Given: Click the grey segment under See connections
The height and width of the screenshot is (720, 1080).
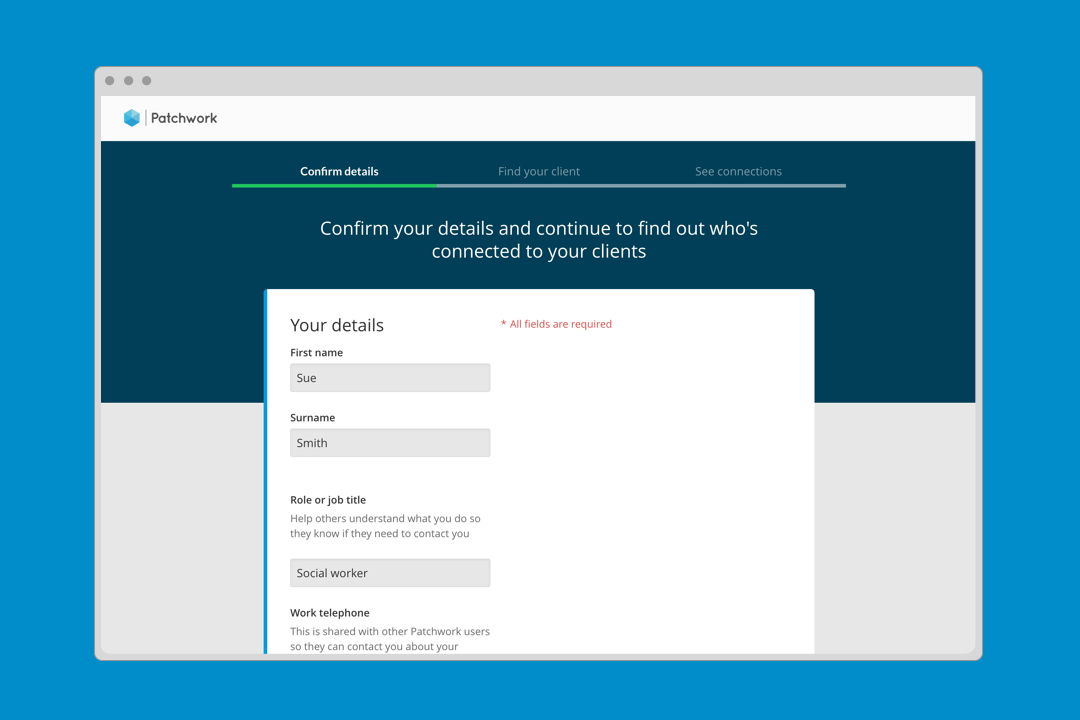Looking at the screenshot, I should 744,185.
